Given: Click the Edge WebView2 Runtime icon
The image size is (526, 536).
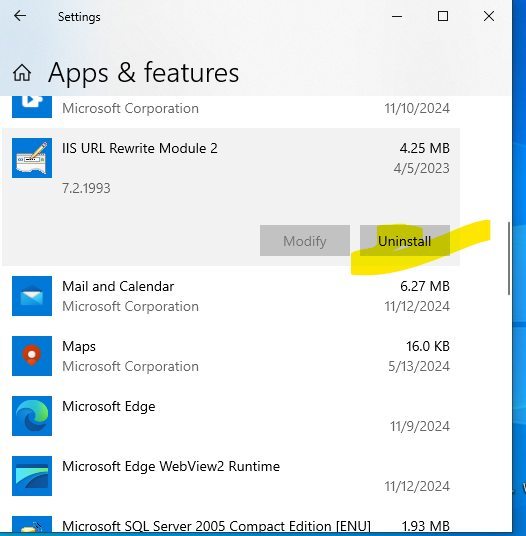Looking at the screenshot, I should tap(32, 476).
